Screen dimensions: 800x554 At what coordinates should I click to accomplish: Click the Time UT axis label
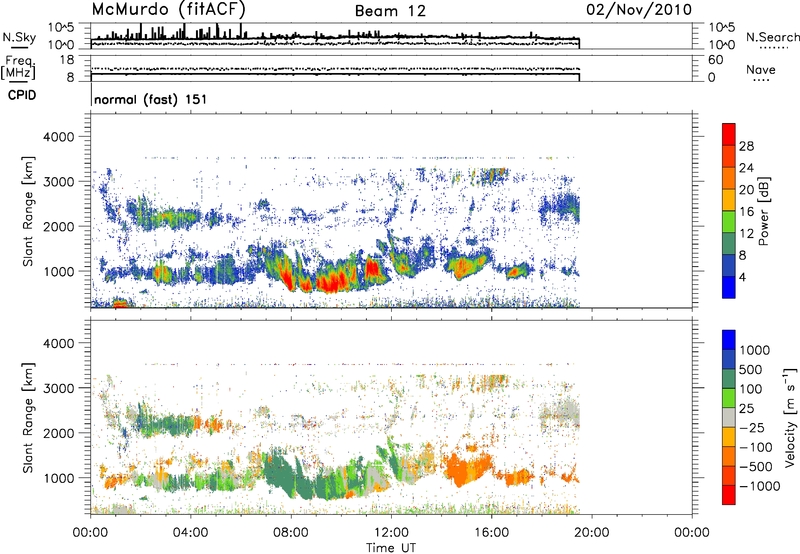(391, 548)
